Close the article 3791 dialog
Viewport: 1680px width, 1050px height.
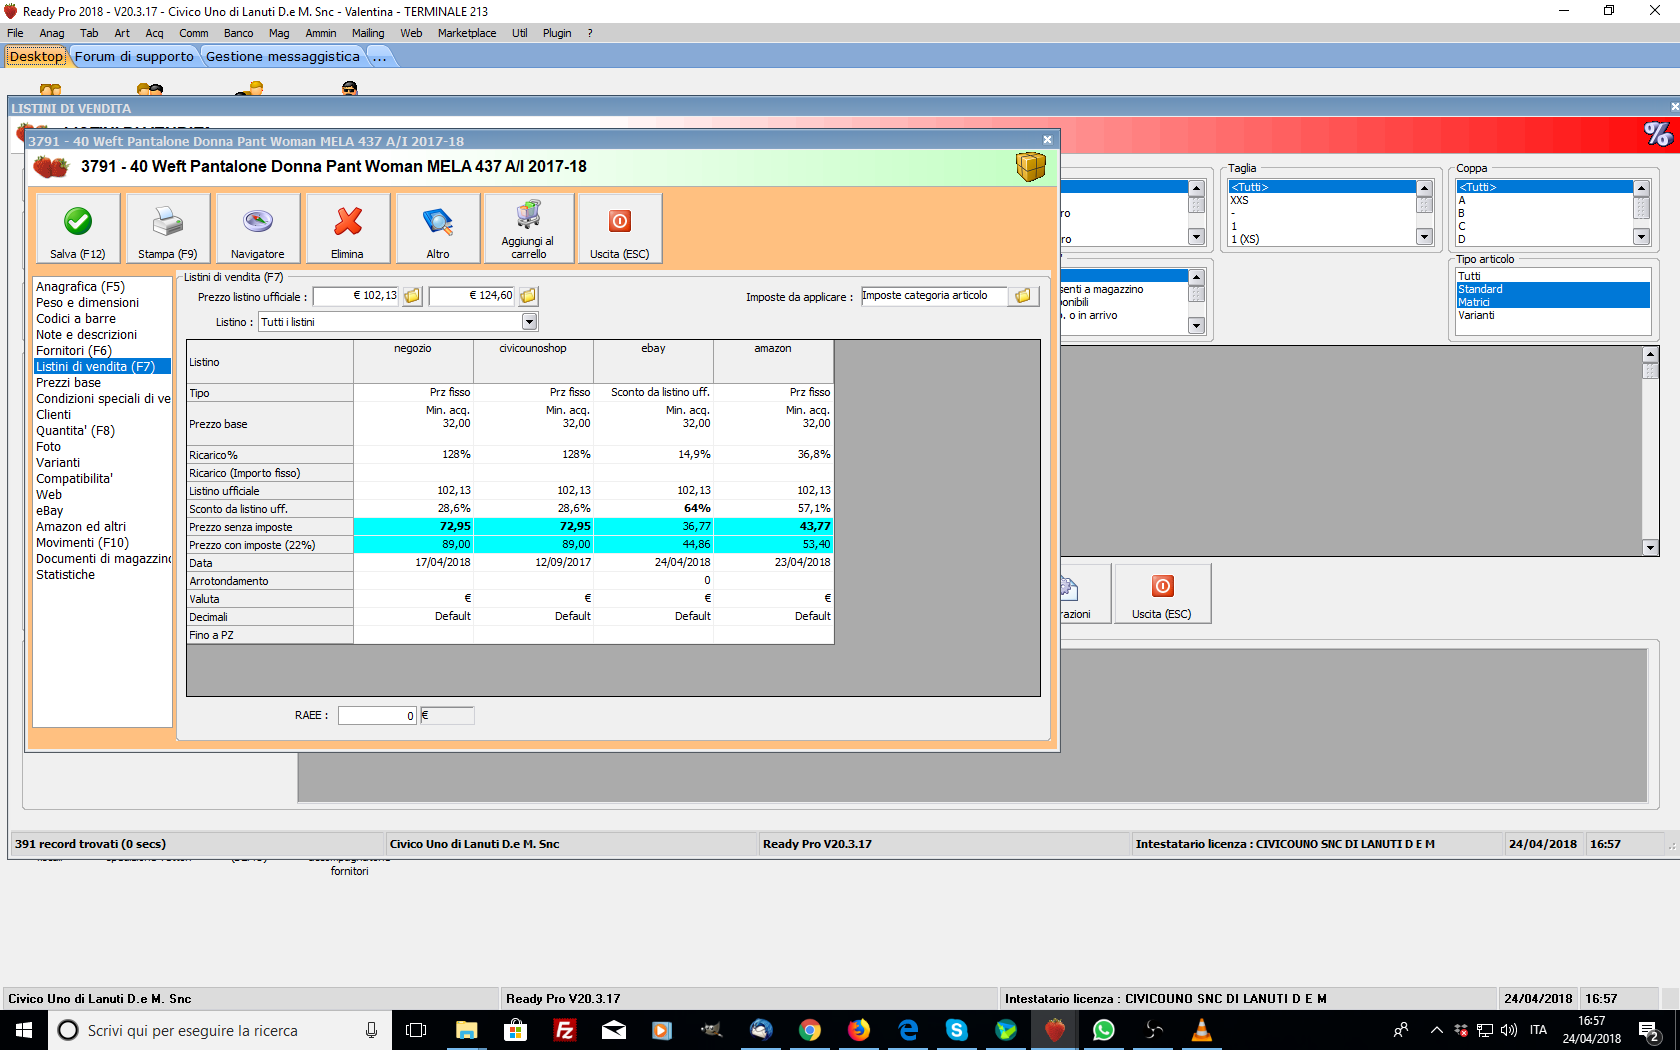(1047, 140)
